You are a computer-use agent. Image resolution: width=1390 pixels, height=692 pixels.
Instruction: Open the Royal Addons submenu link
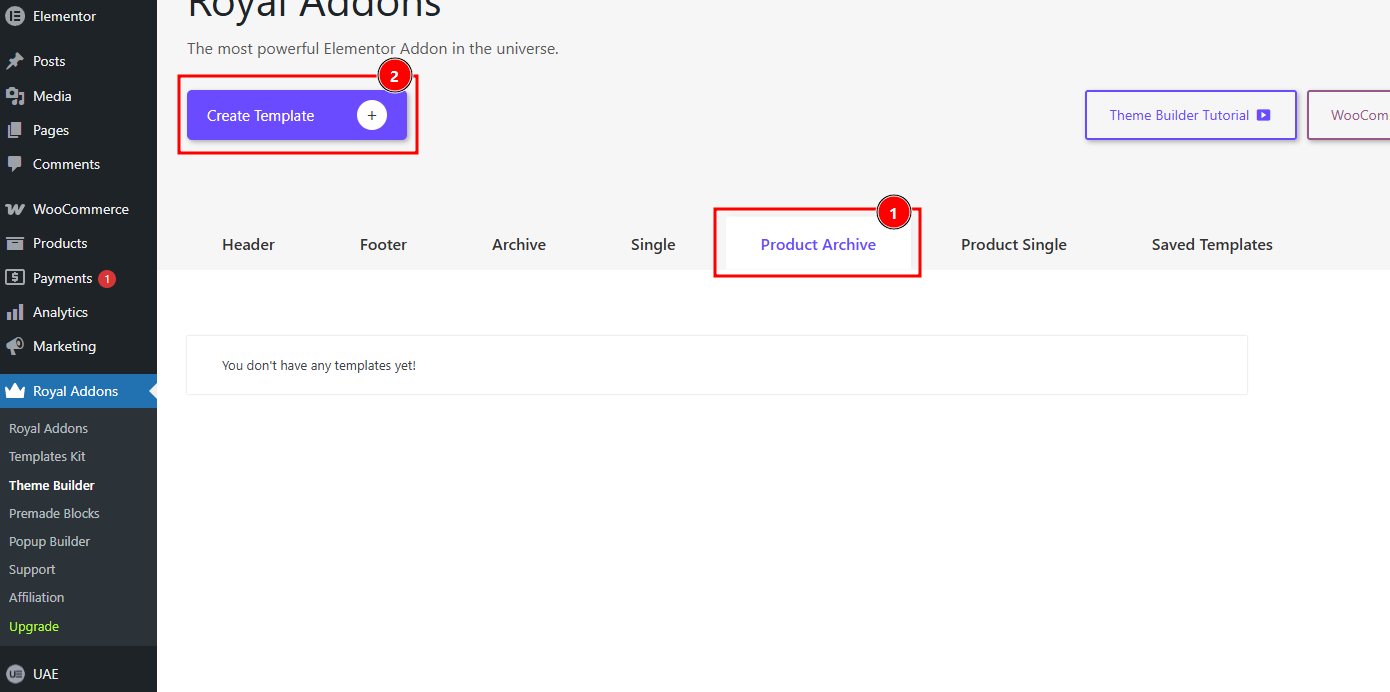coord(48,428)
